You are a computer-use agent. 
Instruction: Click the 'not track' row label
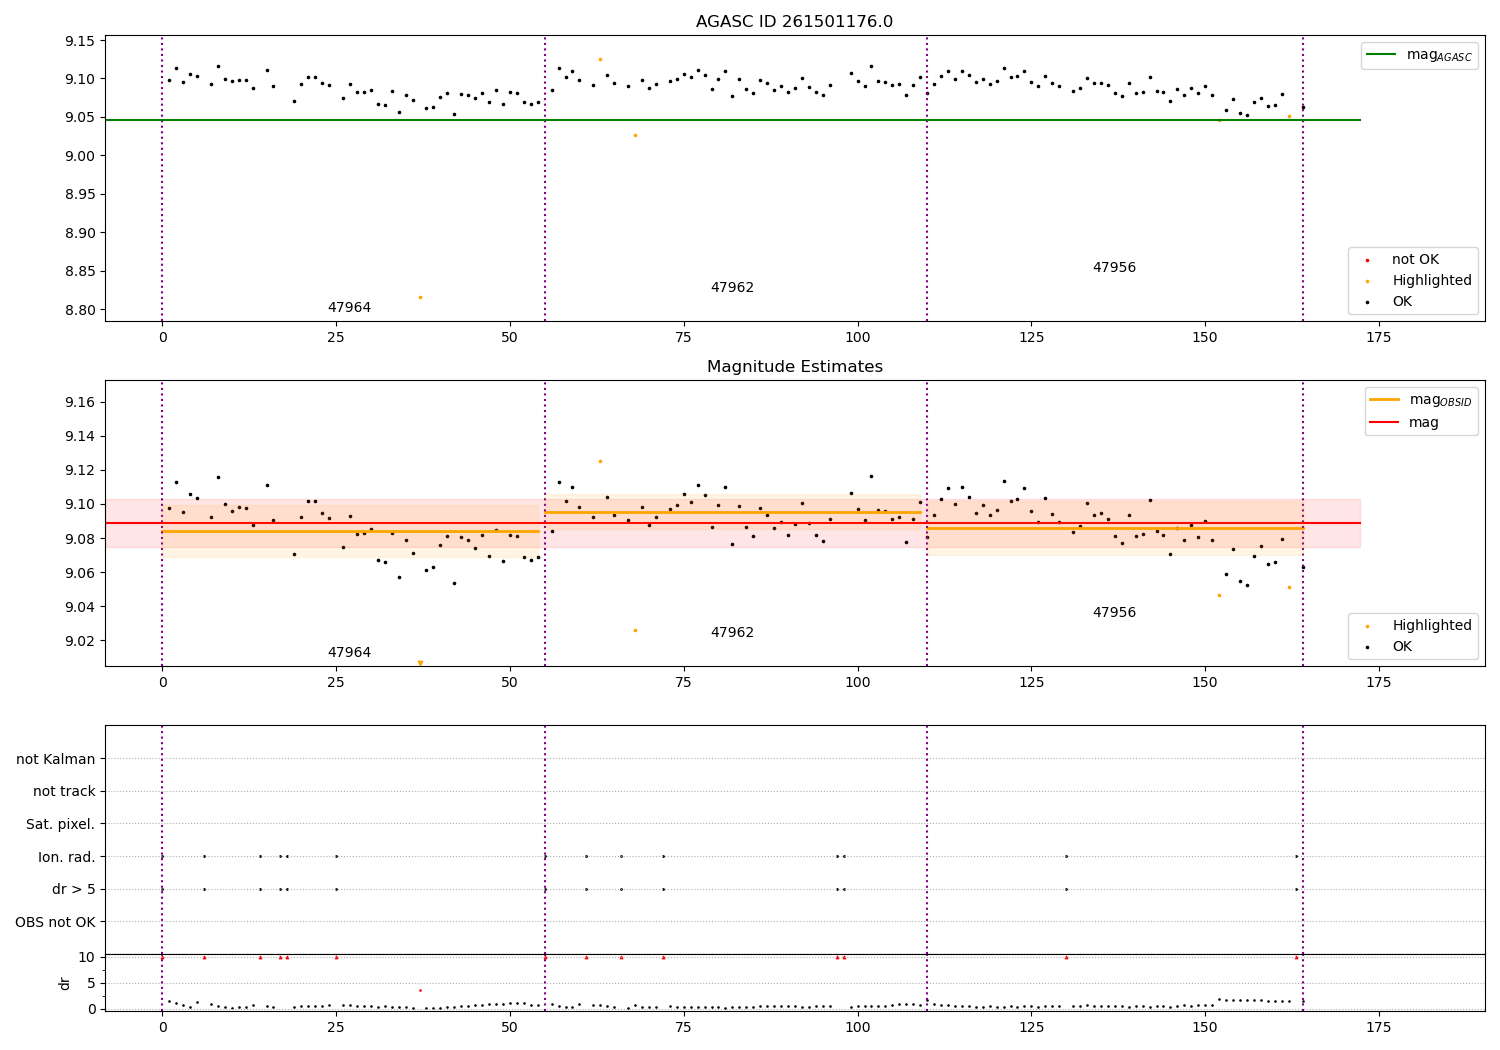click(64, 791)
